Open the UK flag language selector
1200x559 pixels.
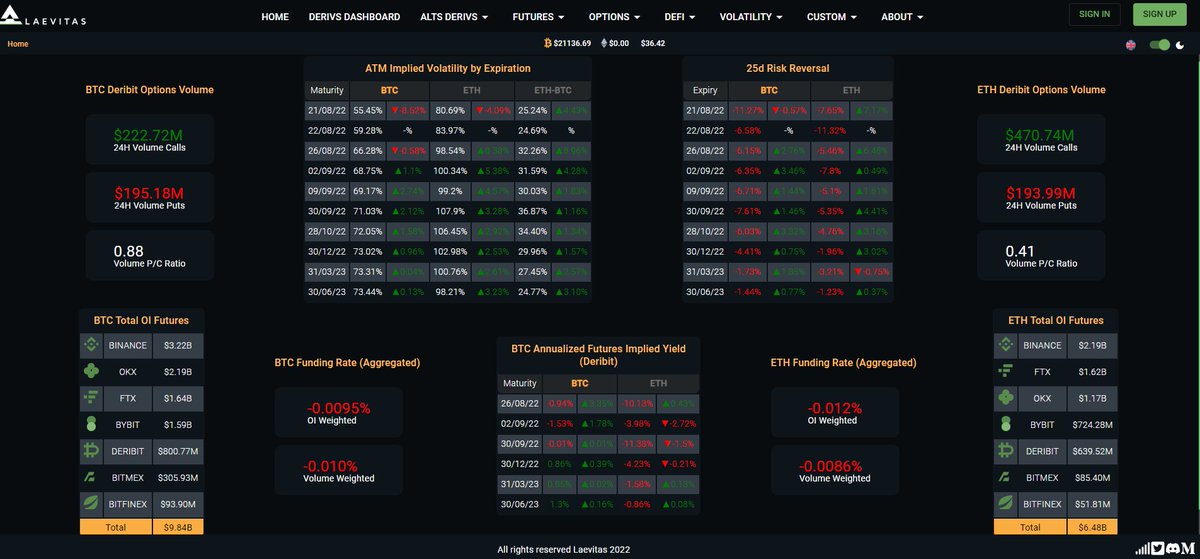(1131, 44)
